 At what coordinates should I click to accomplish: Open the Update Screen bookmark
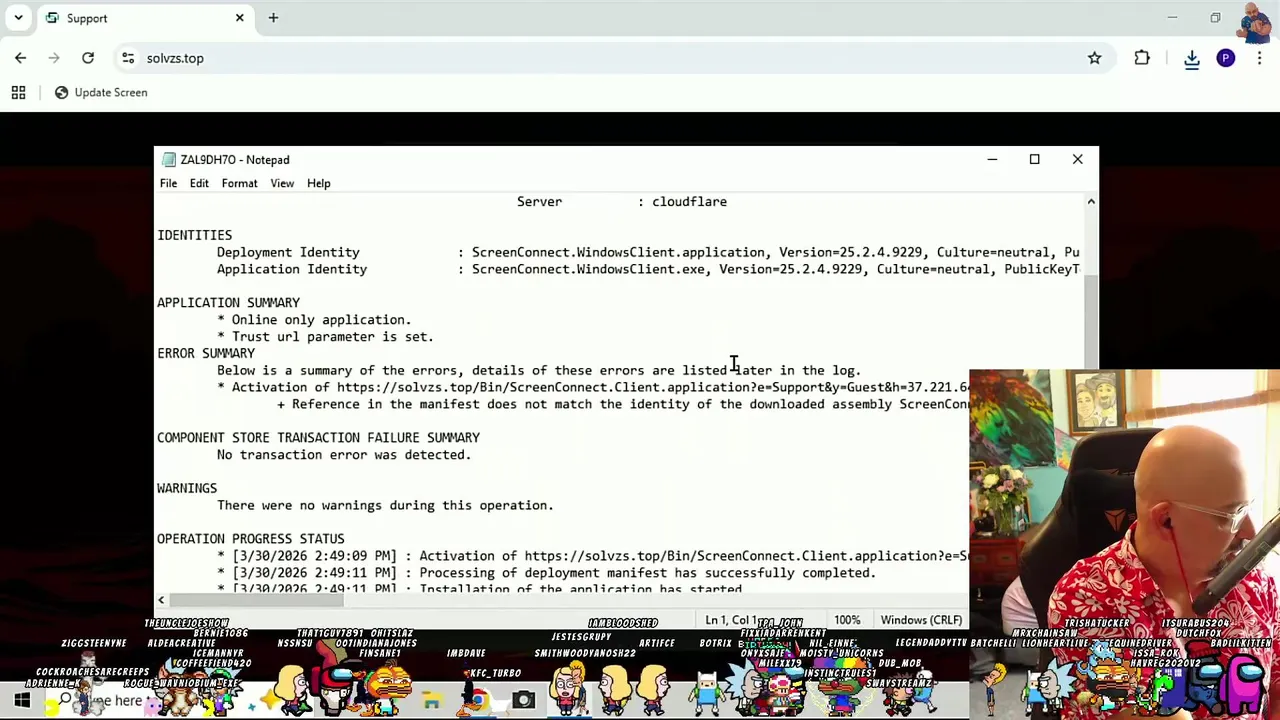pyautogui.click(x=100, y=92)
